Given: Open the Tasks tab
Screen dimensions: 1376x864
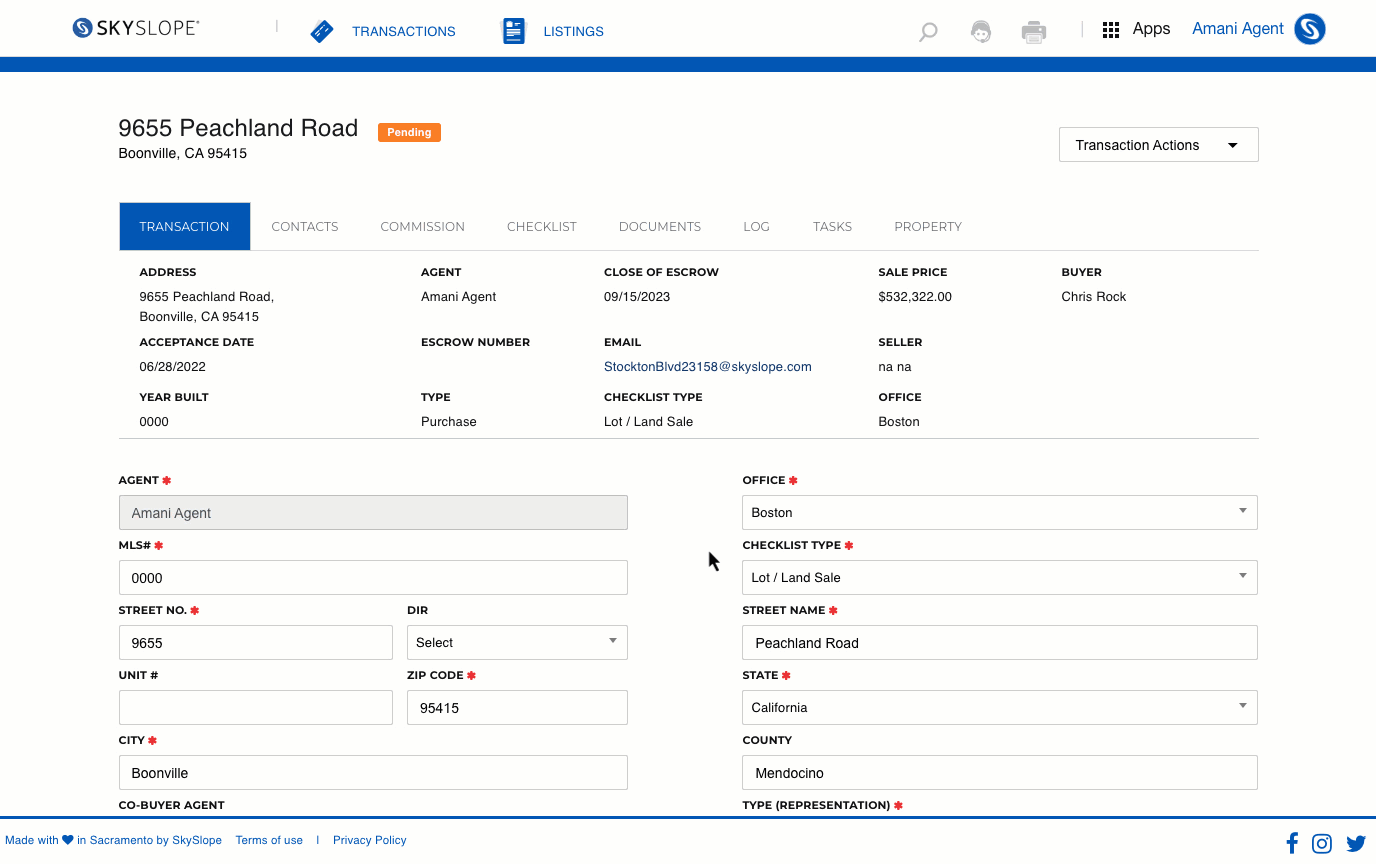Looking at the screenshot, I should (833, 226).
